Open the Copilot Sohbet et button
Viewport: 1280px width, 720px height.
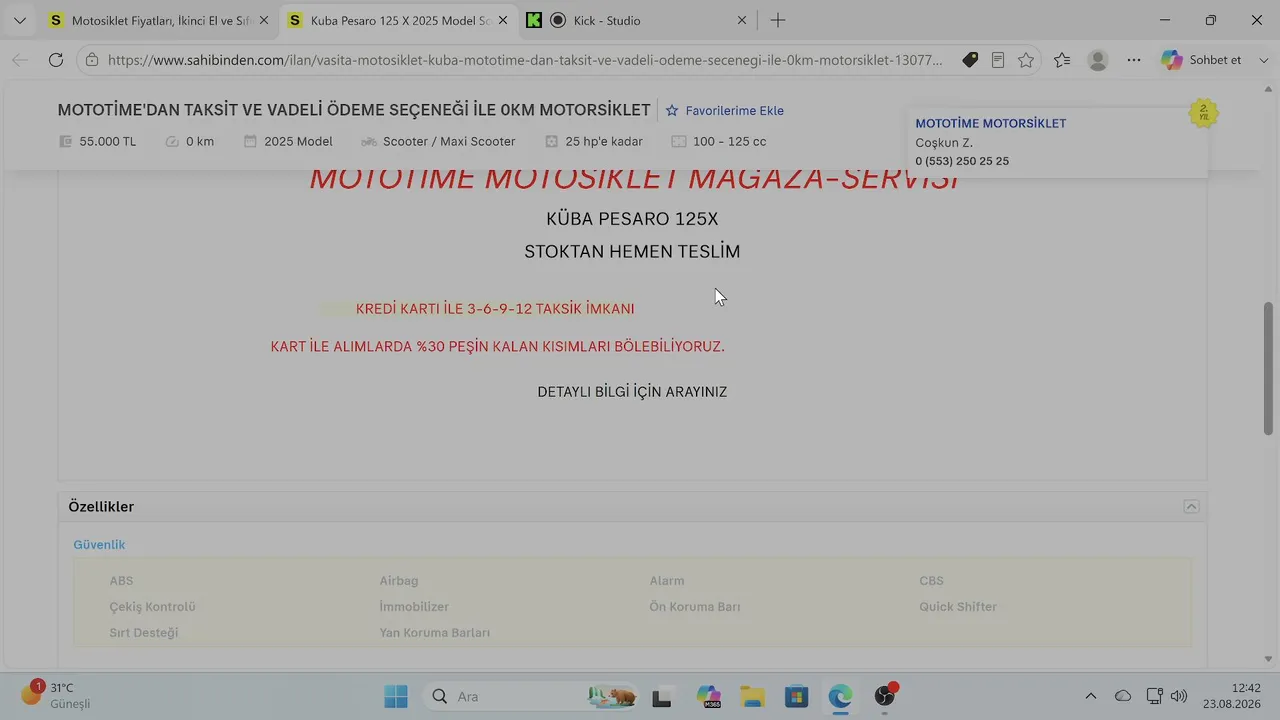click(x=1201, y=60)
